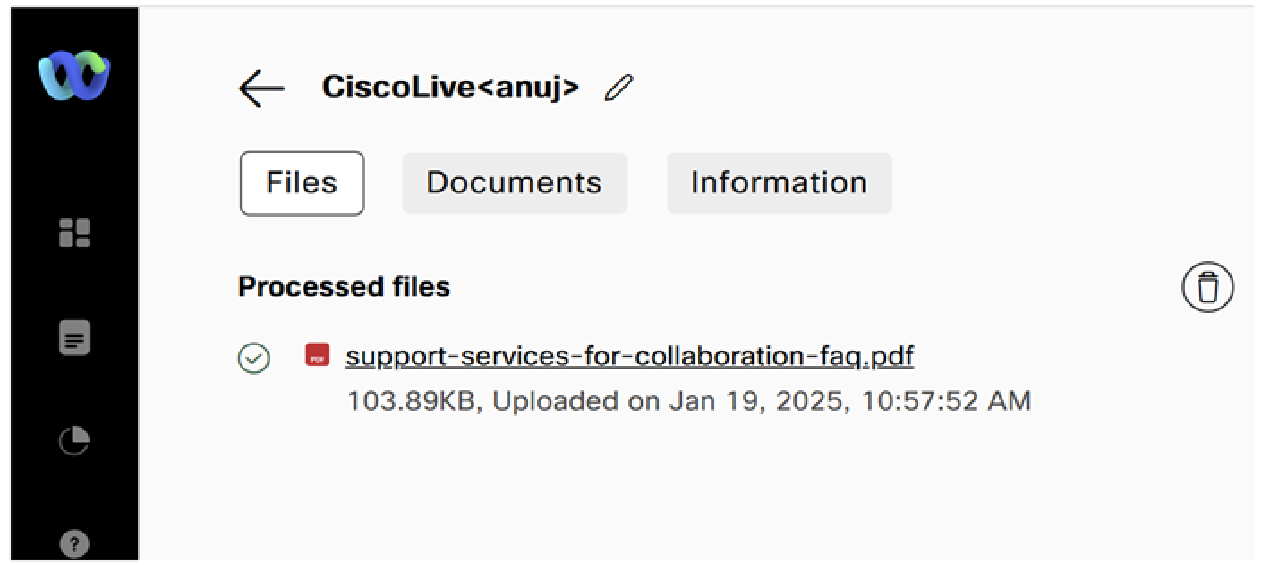Click the Processed files heading
1269x565 pixels.
(x=344, y=288)
